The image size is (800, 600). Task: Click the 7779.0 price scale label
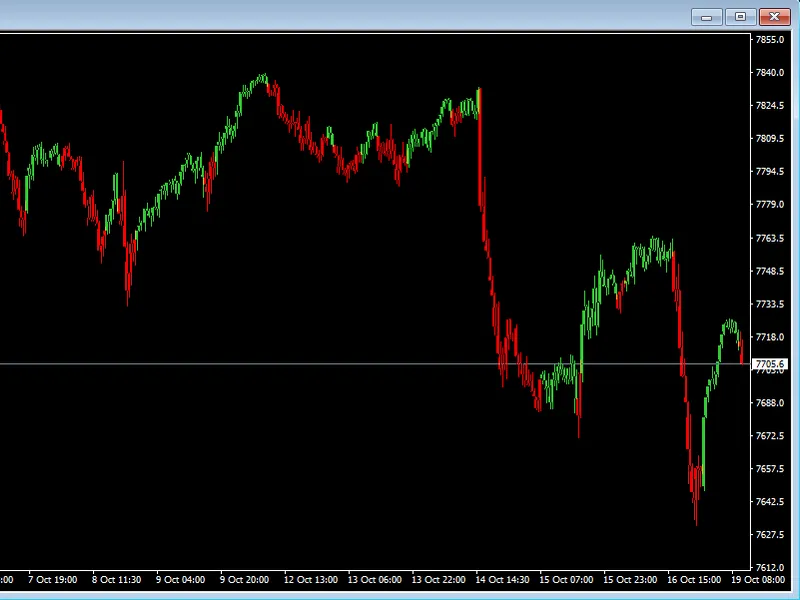point(769,205)
